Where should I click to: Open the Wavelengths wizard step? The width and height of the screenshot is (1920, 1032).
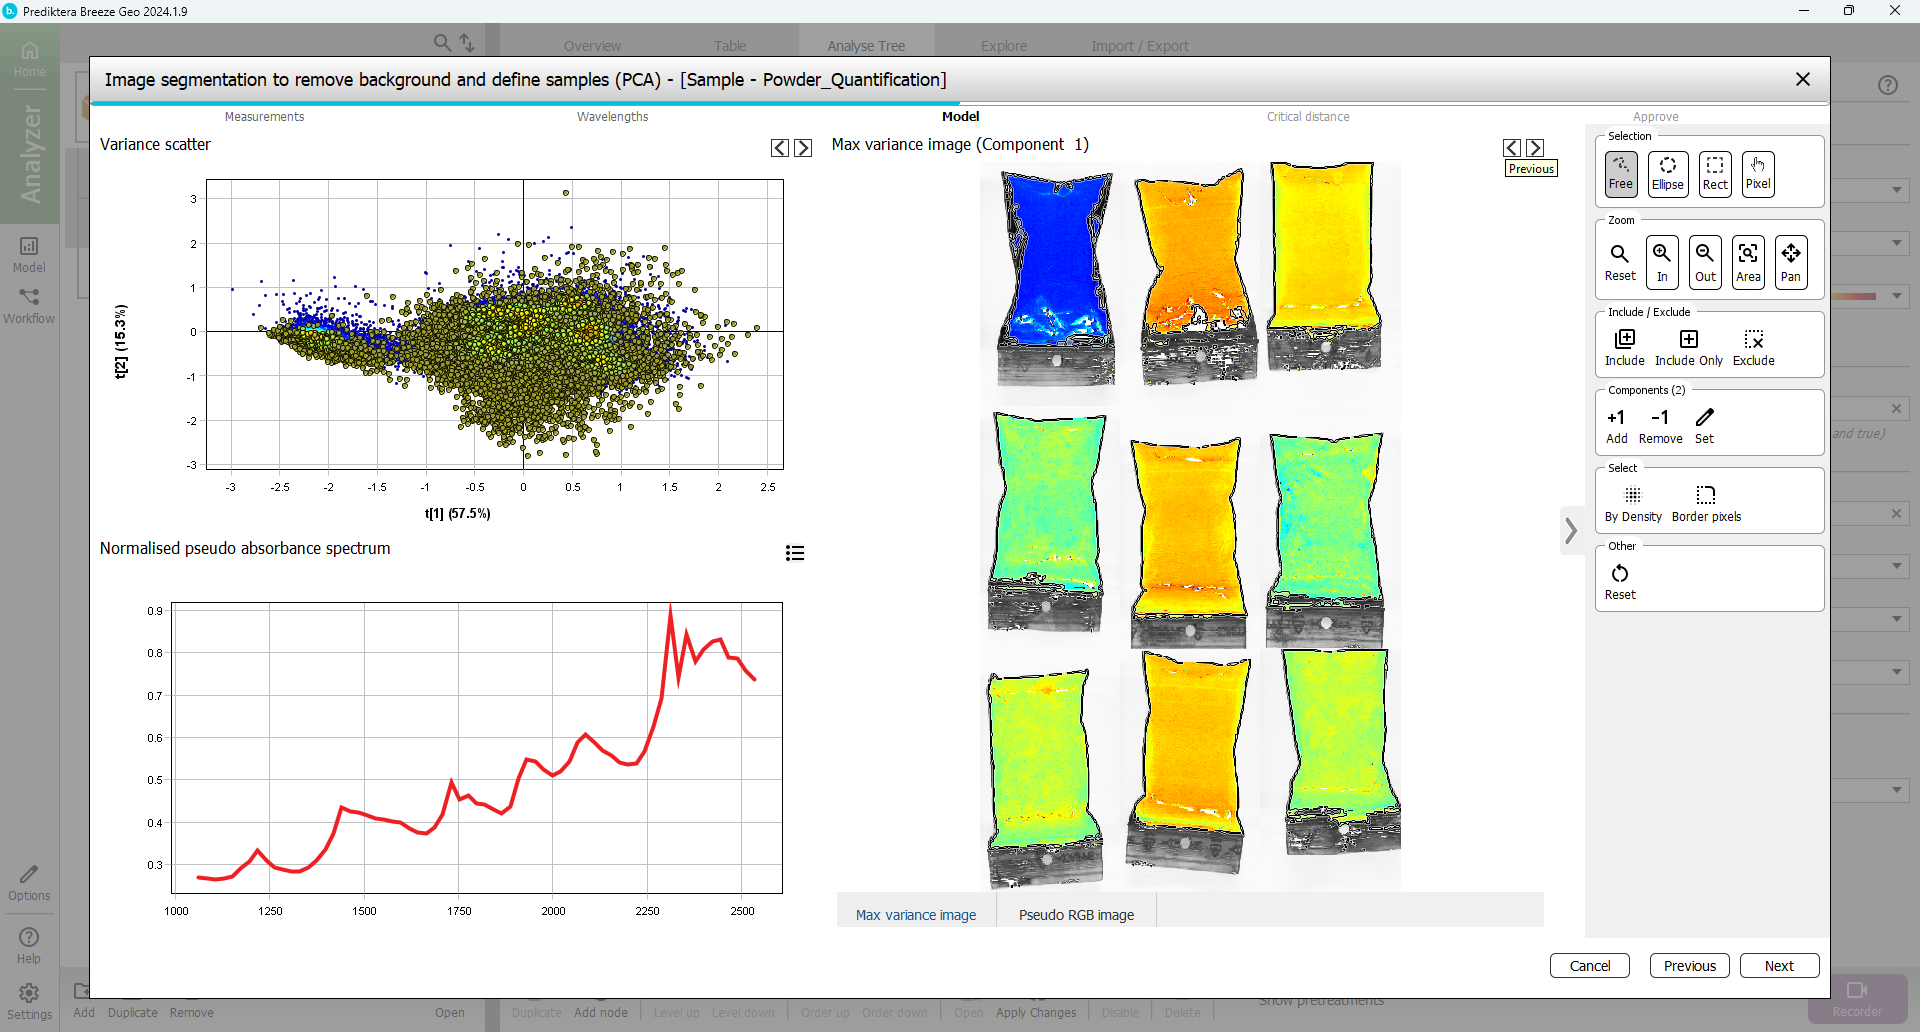tap(612, 117)
